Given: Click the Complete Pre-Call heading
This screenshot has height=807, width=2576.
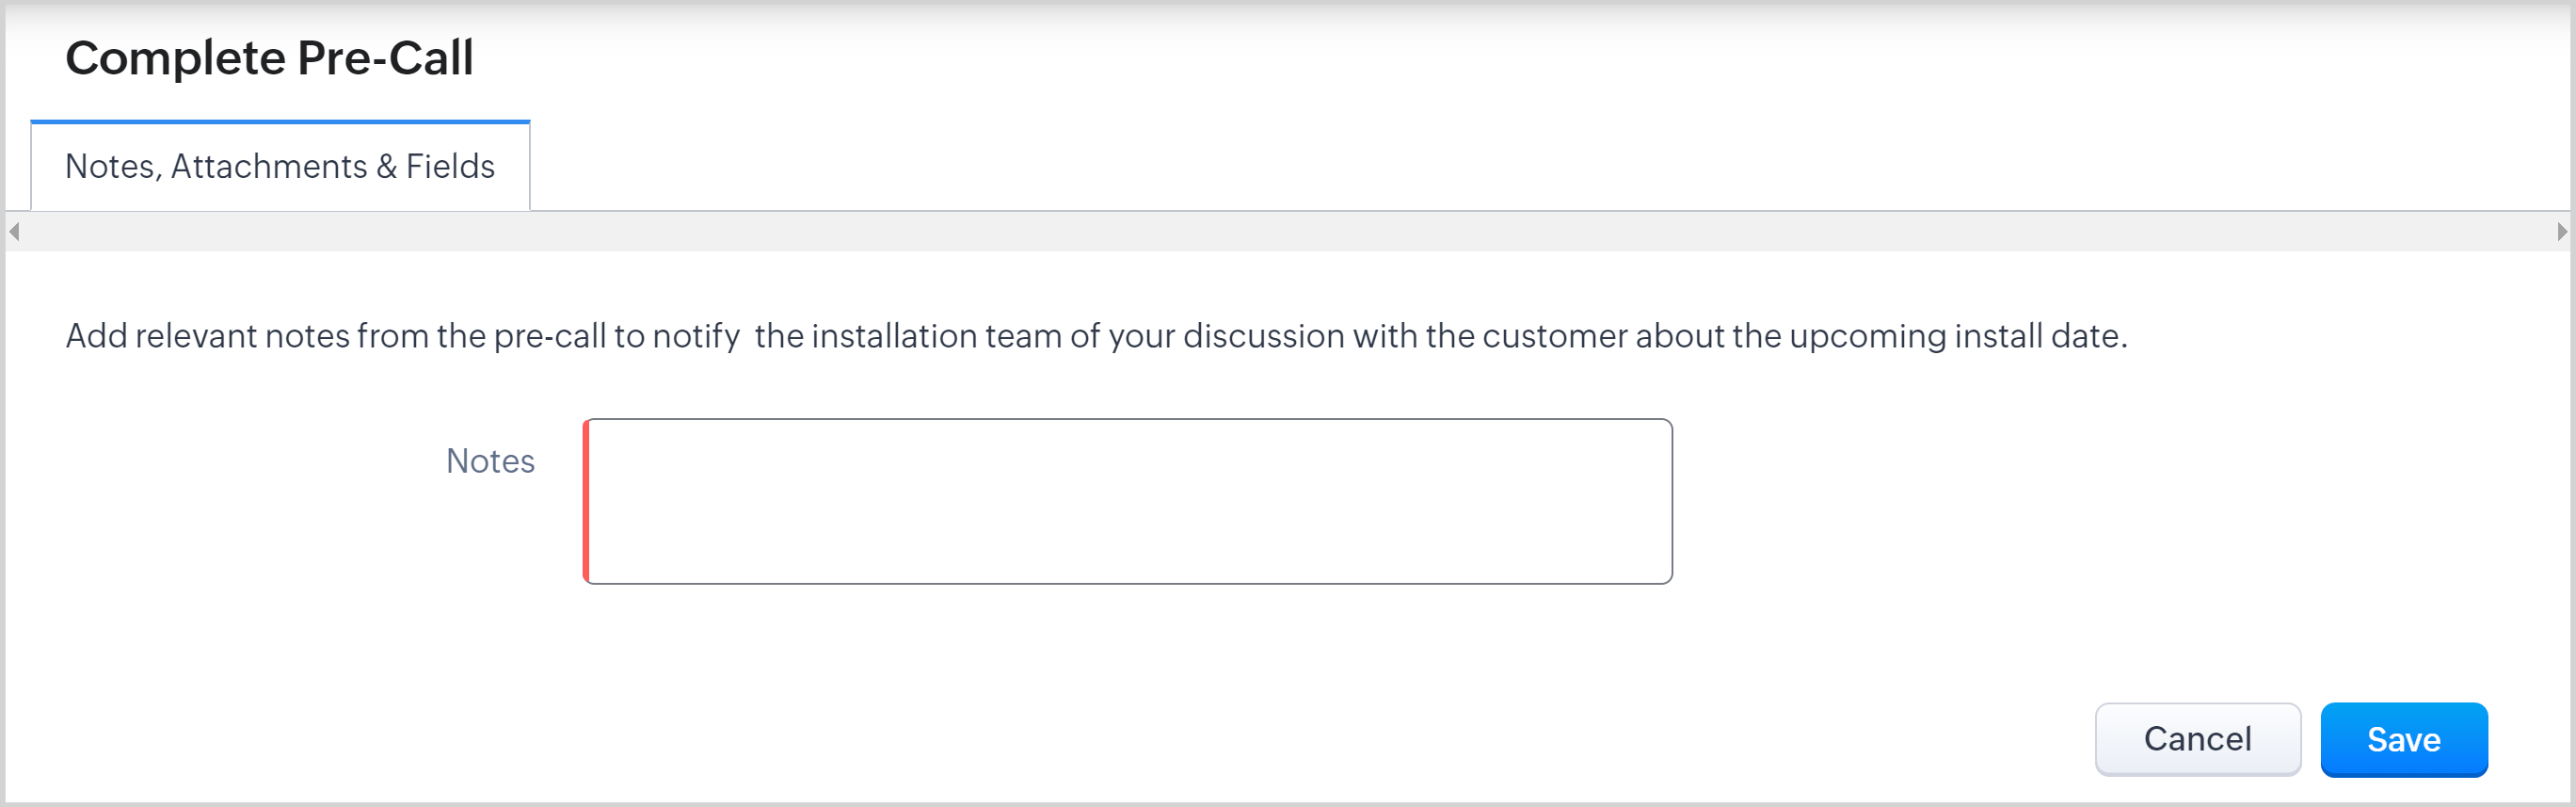Looking at the screenshot, I should click(x=269, y=58).
